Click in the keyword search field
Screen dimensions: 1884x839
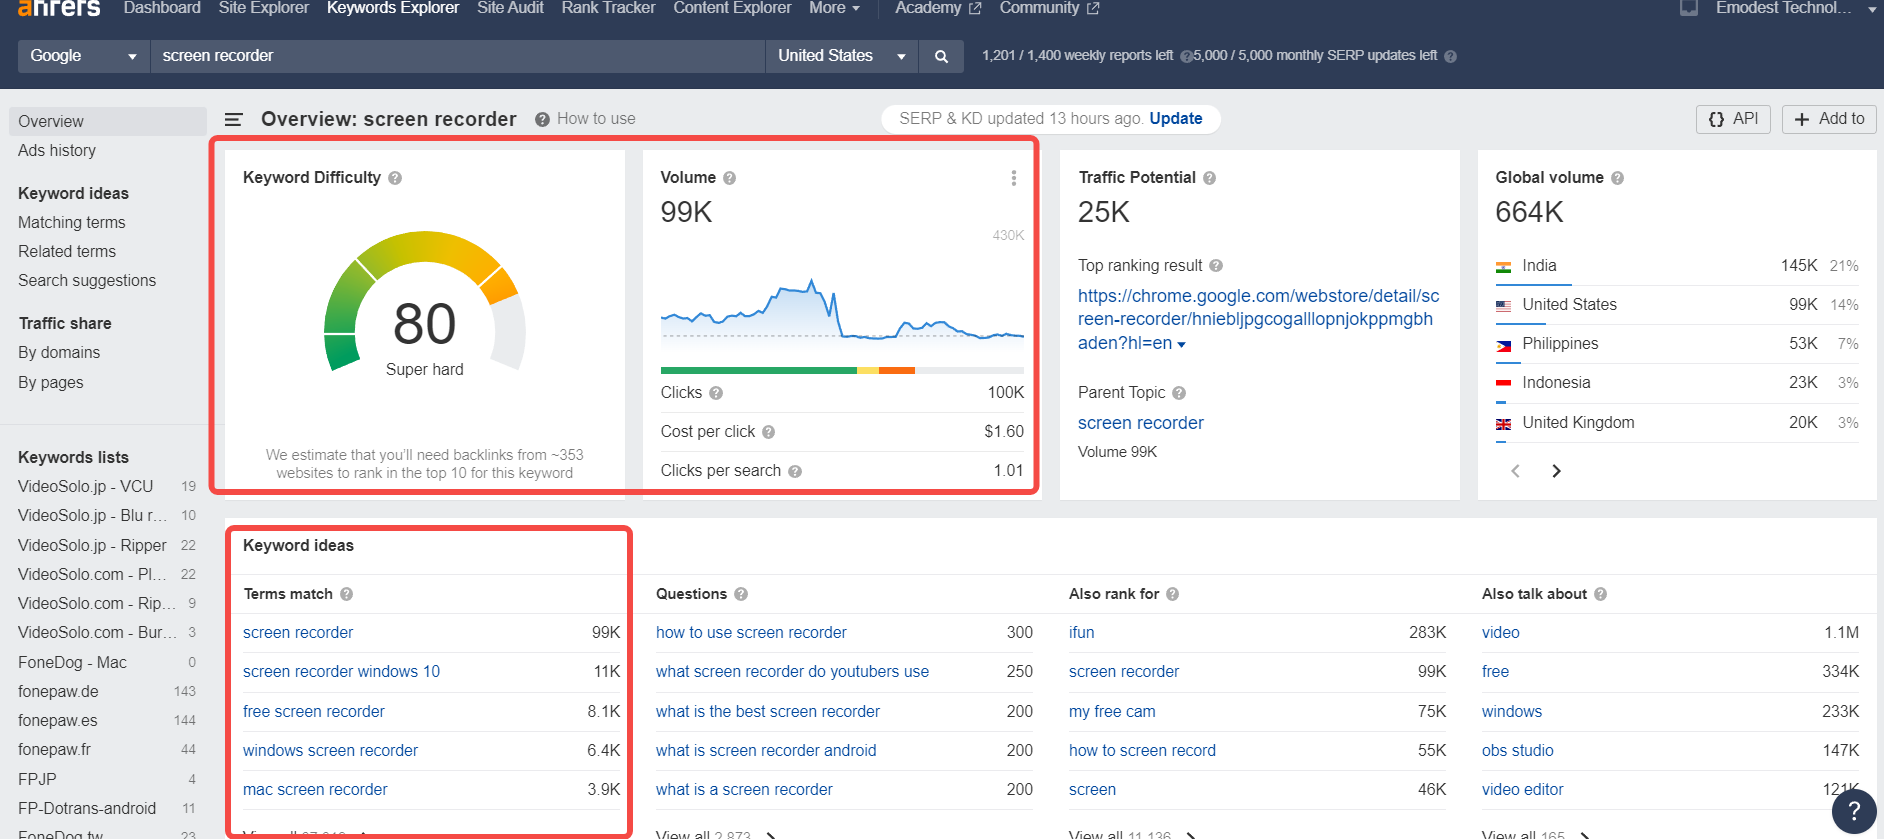pyautogui.click(x=458, y=56)
